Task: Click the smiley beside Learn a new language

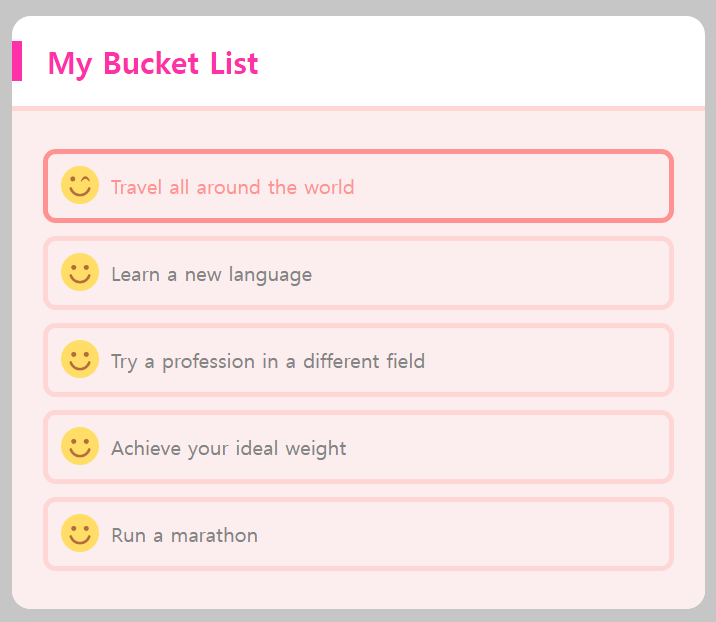Action: point(80,273)
